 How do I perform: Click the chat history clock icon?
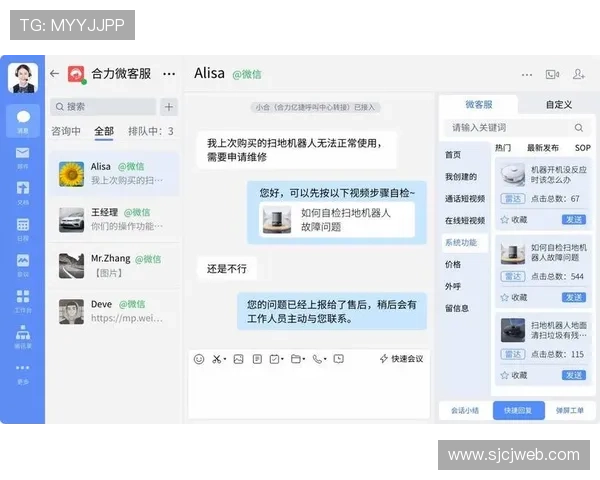pos(339,359)
